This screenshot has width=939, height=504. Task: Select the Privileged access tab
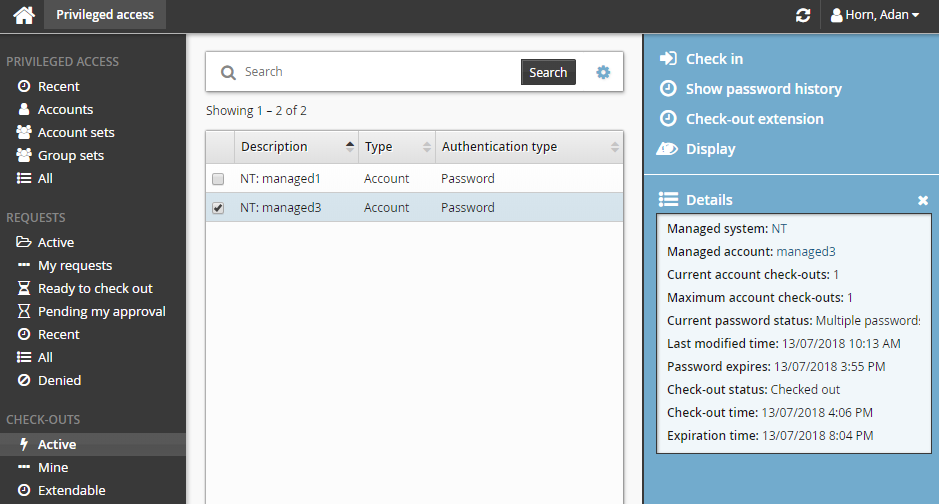tap(105, 15)
